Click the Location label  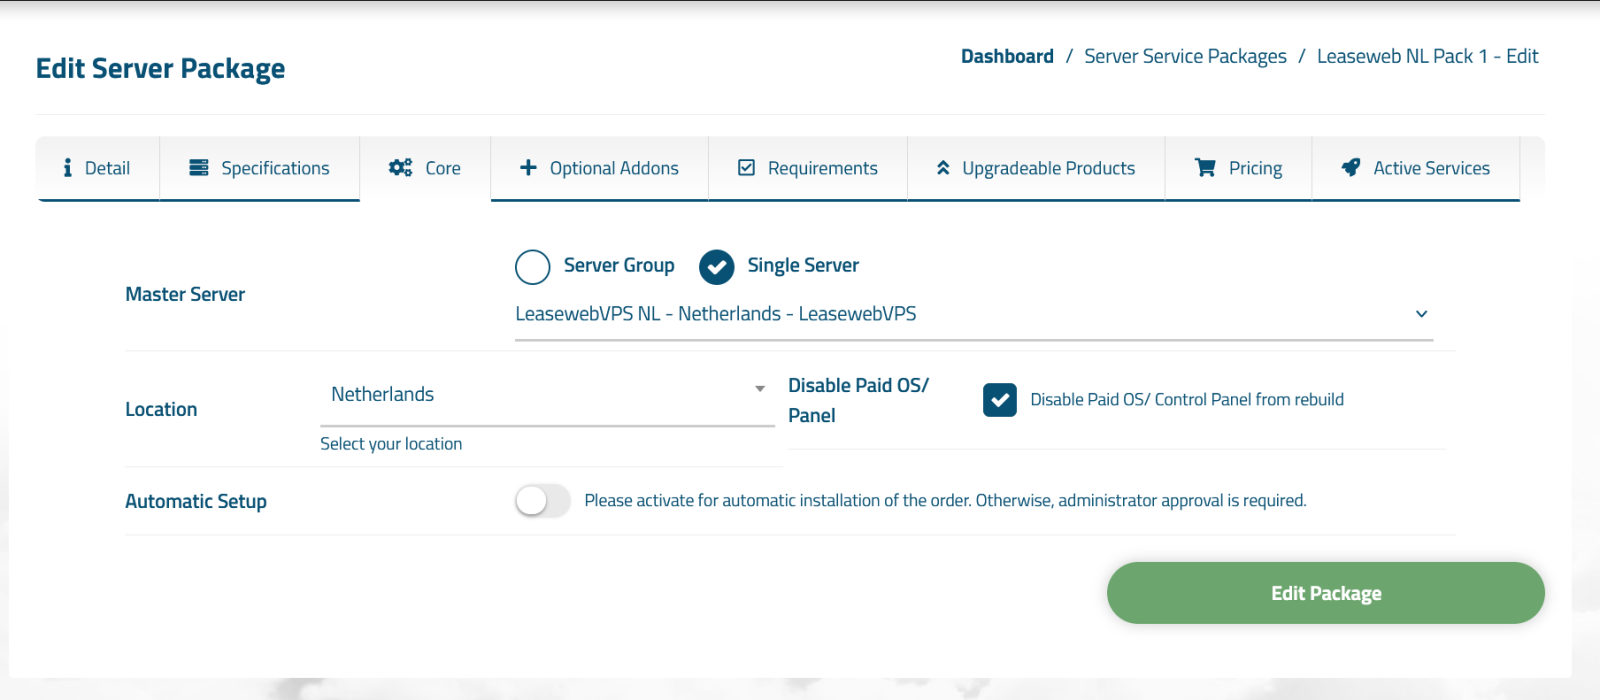pos(161,409)
